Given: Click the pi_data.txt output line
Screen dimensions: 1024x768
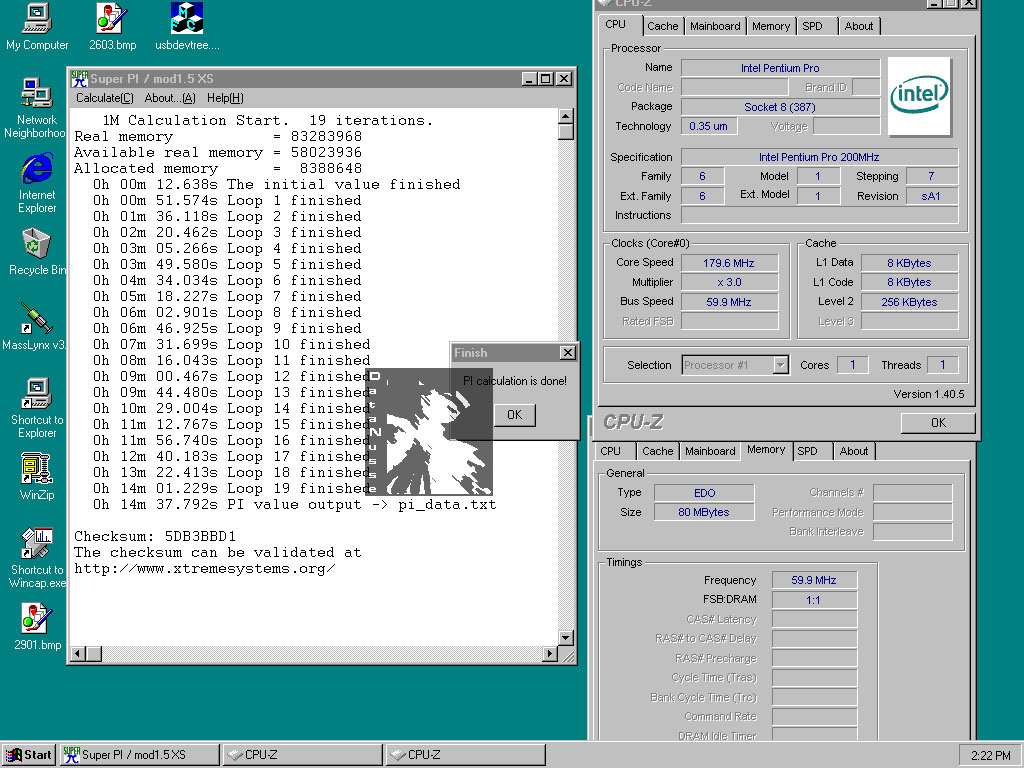Looking at the screenshot, I should tap(295, 505).
